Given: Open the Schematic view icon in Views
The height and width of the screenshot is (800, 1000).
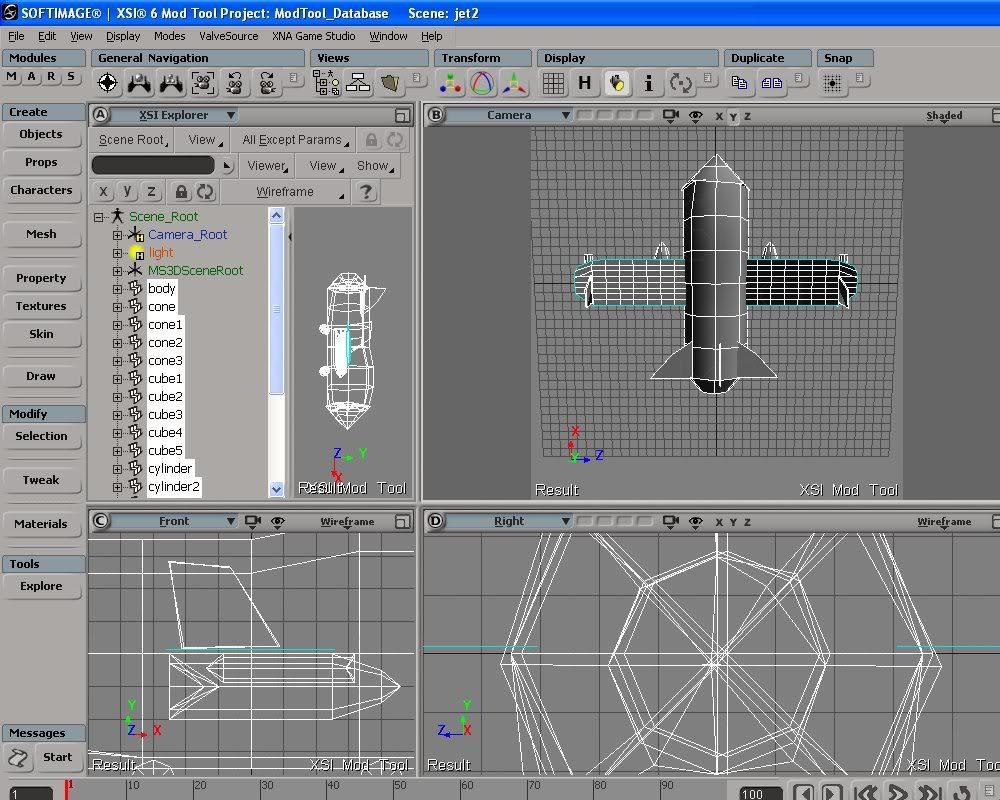Looking at the screenshot, I should click(358, 83).
